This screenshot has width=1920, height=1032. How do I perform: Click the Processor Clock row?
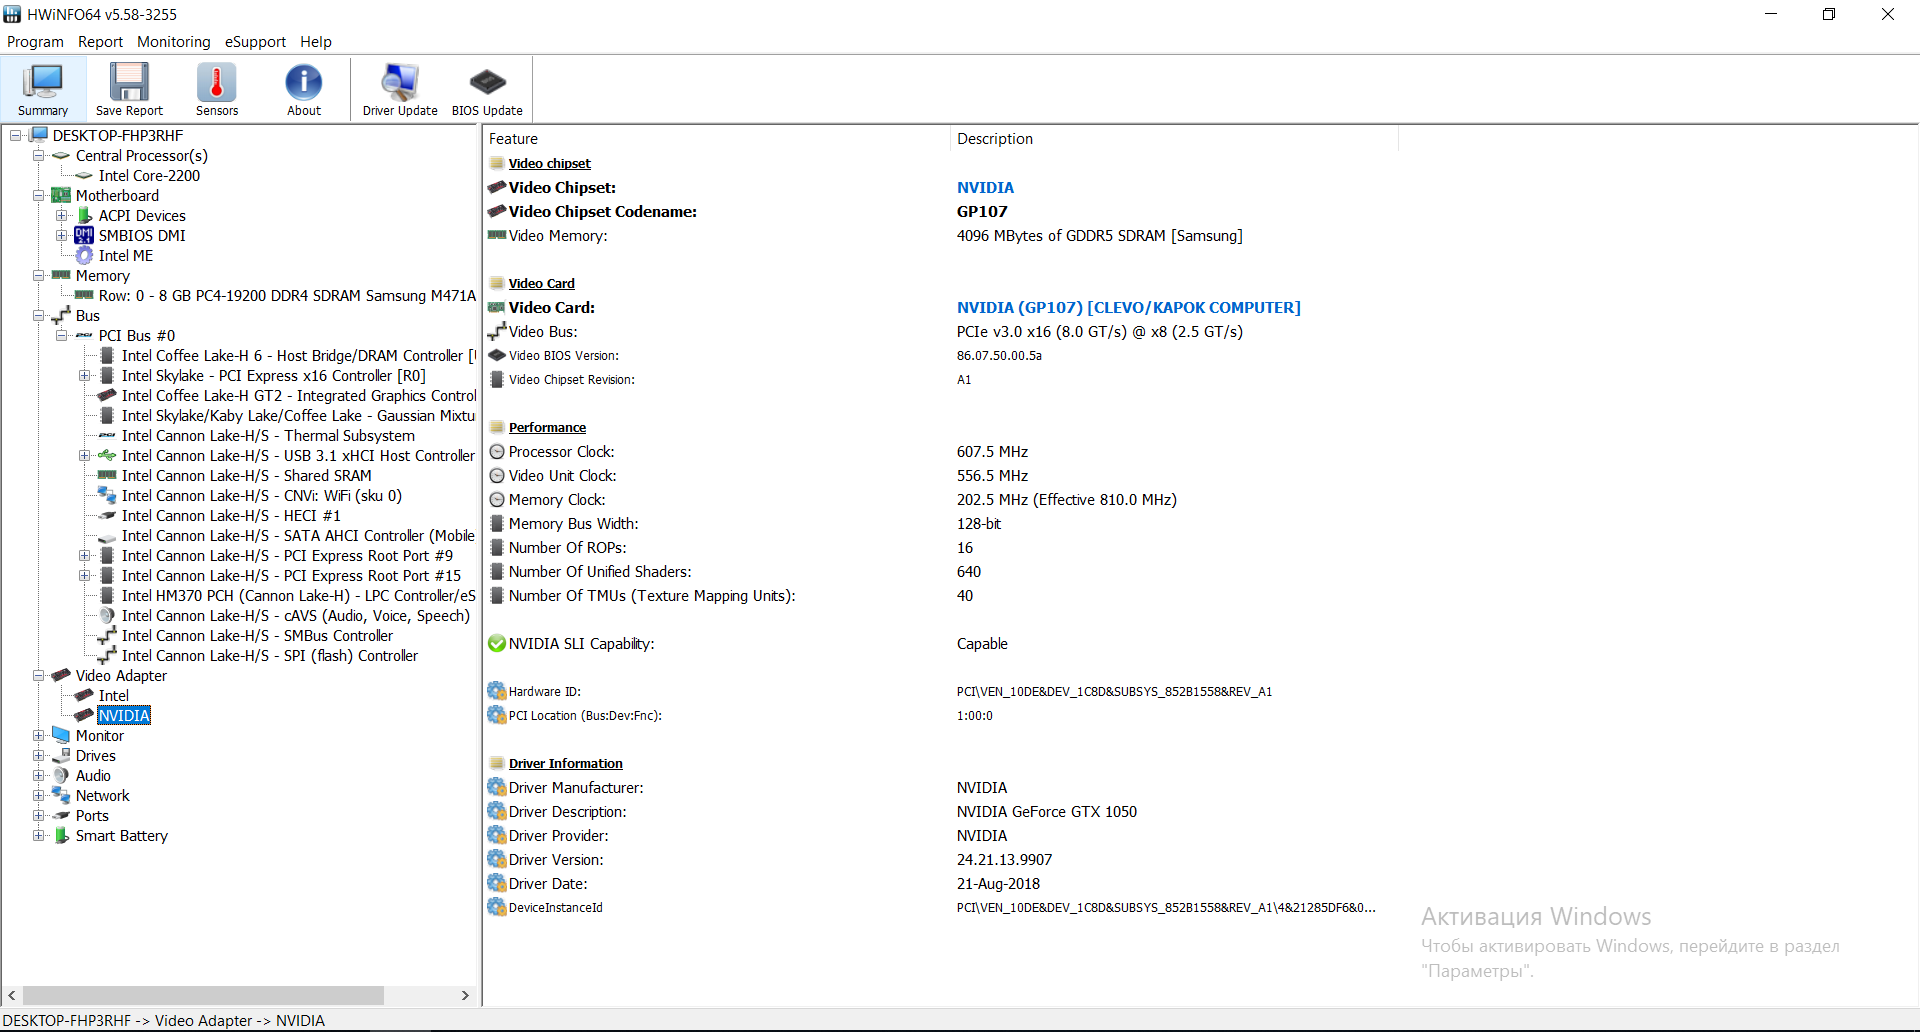point(940,451)
